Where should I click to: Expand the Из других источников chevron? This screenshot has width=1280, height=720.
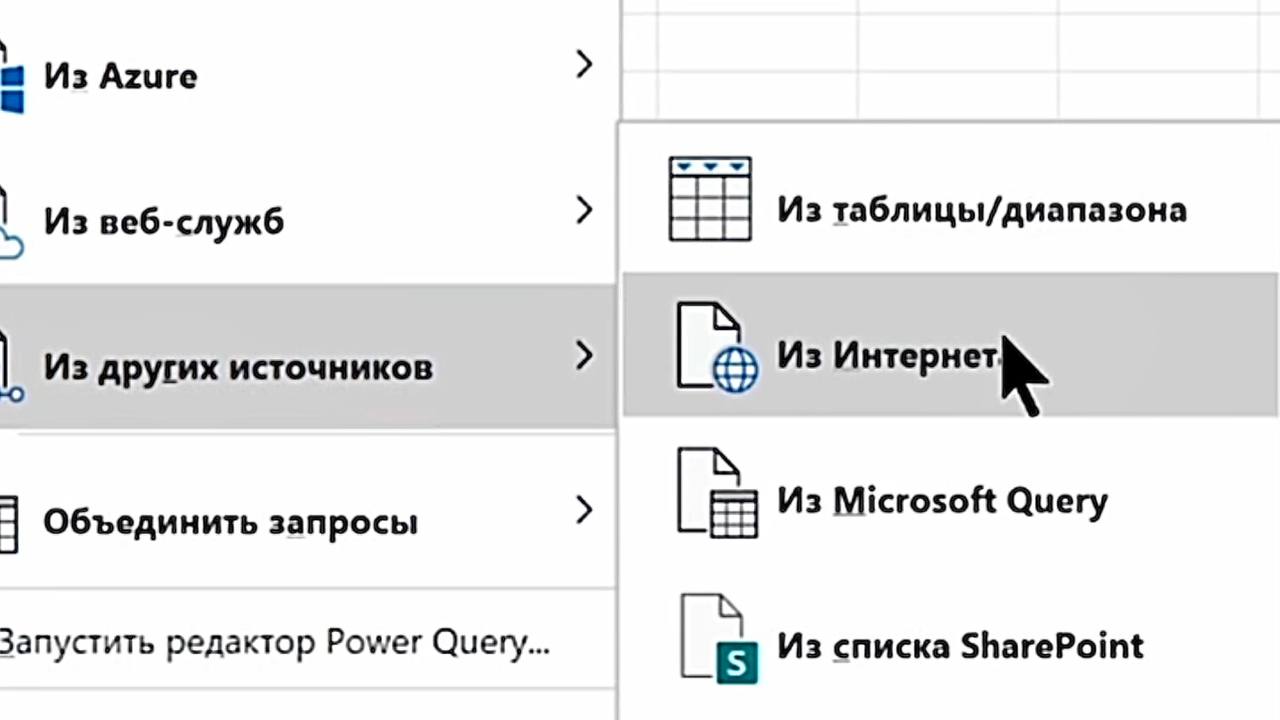(x=584, y=355)
